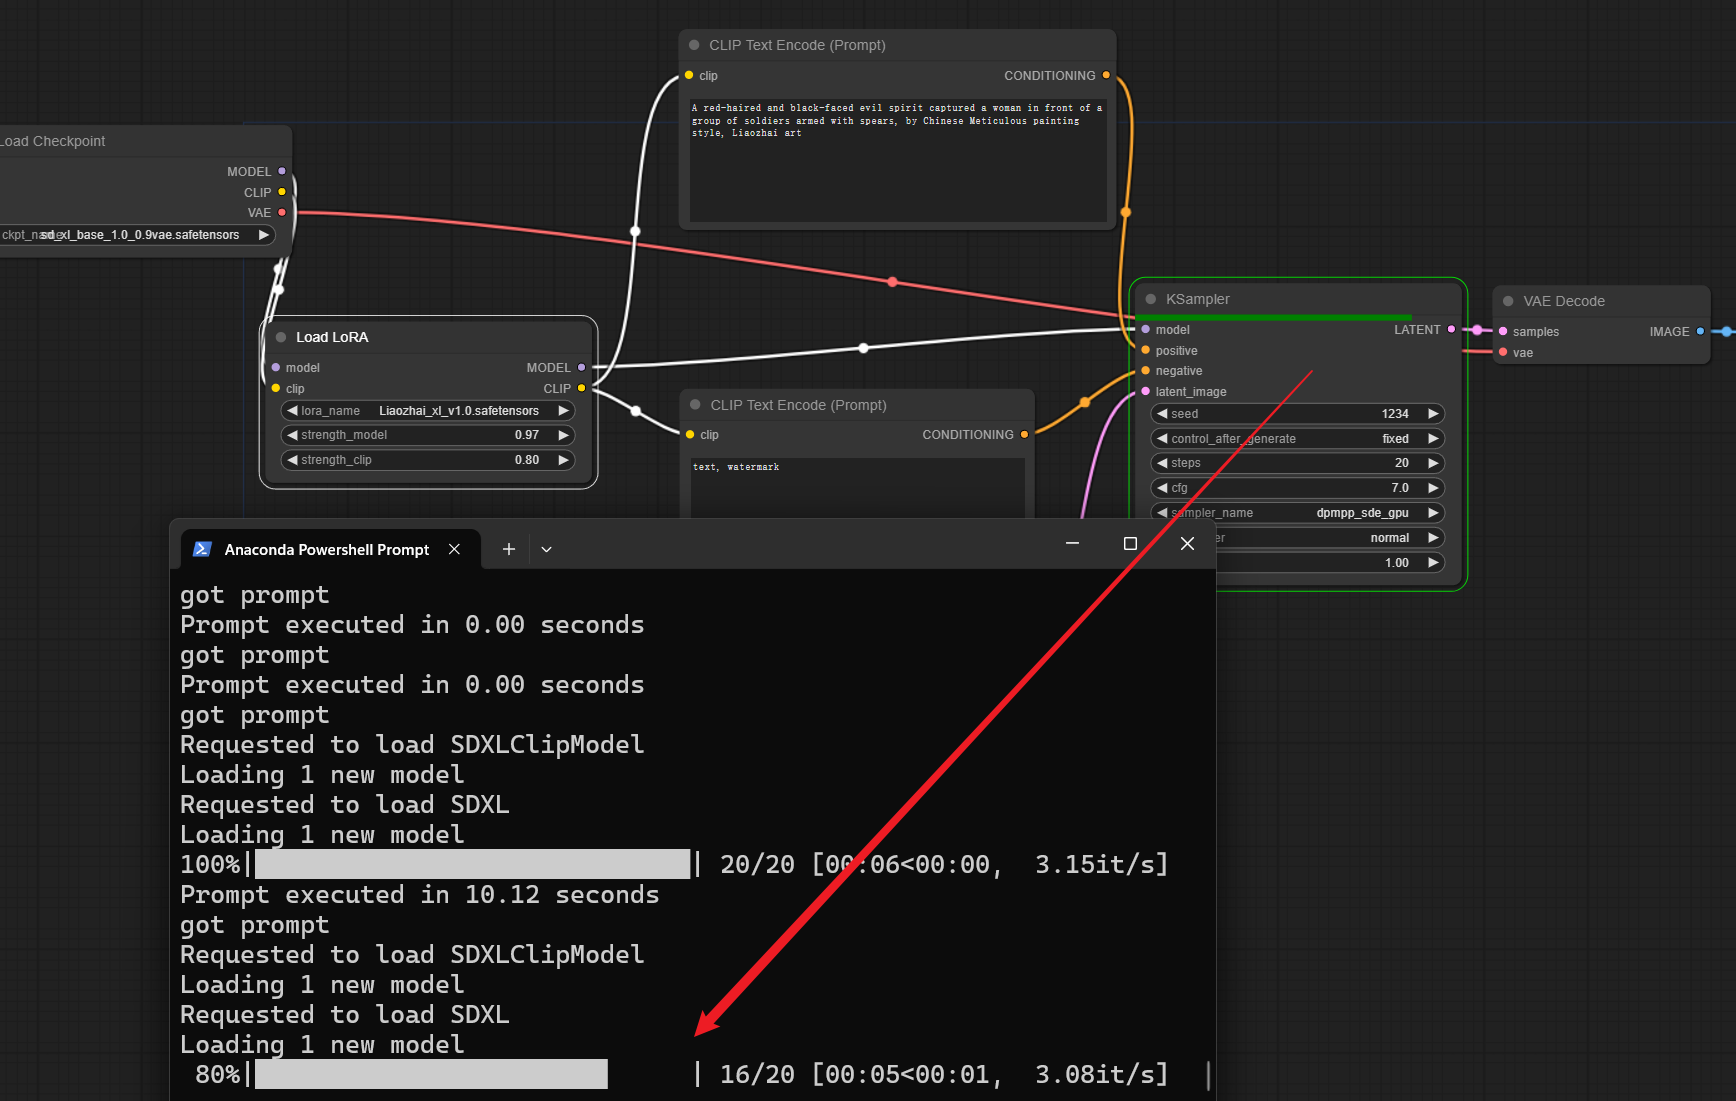The image size is (1736, 1101).
Task: Click the right arrow on seed value
Action: click(1433, 414)
